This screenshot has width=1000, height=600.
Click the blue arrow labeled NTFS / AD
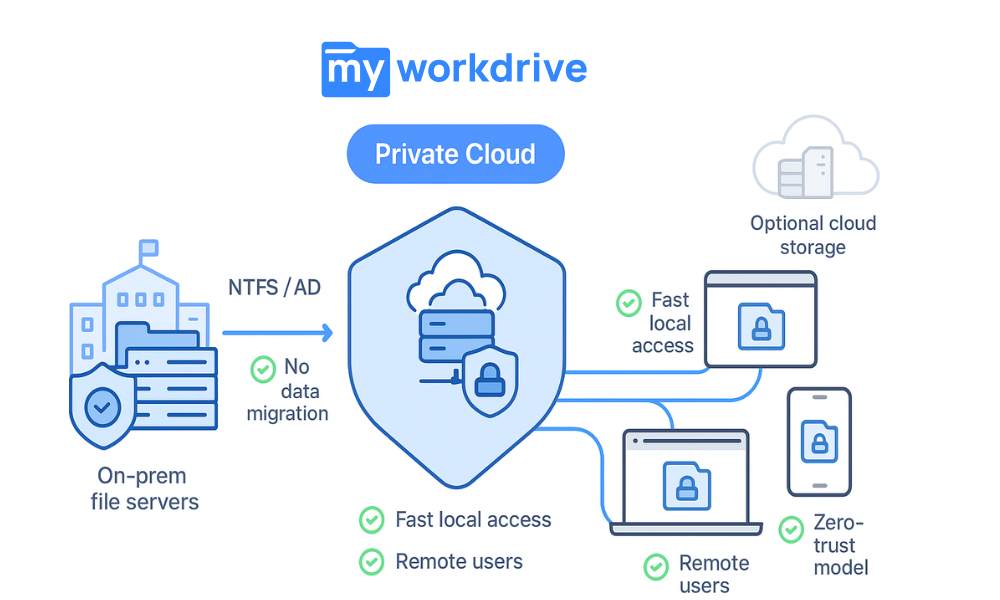click(x=277, y=331)
